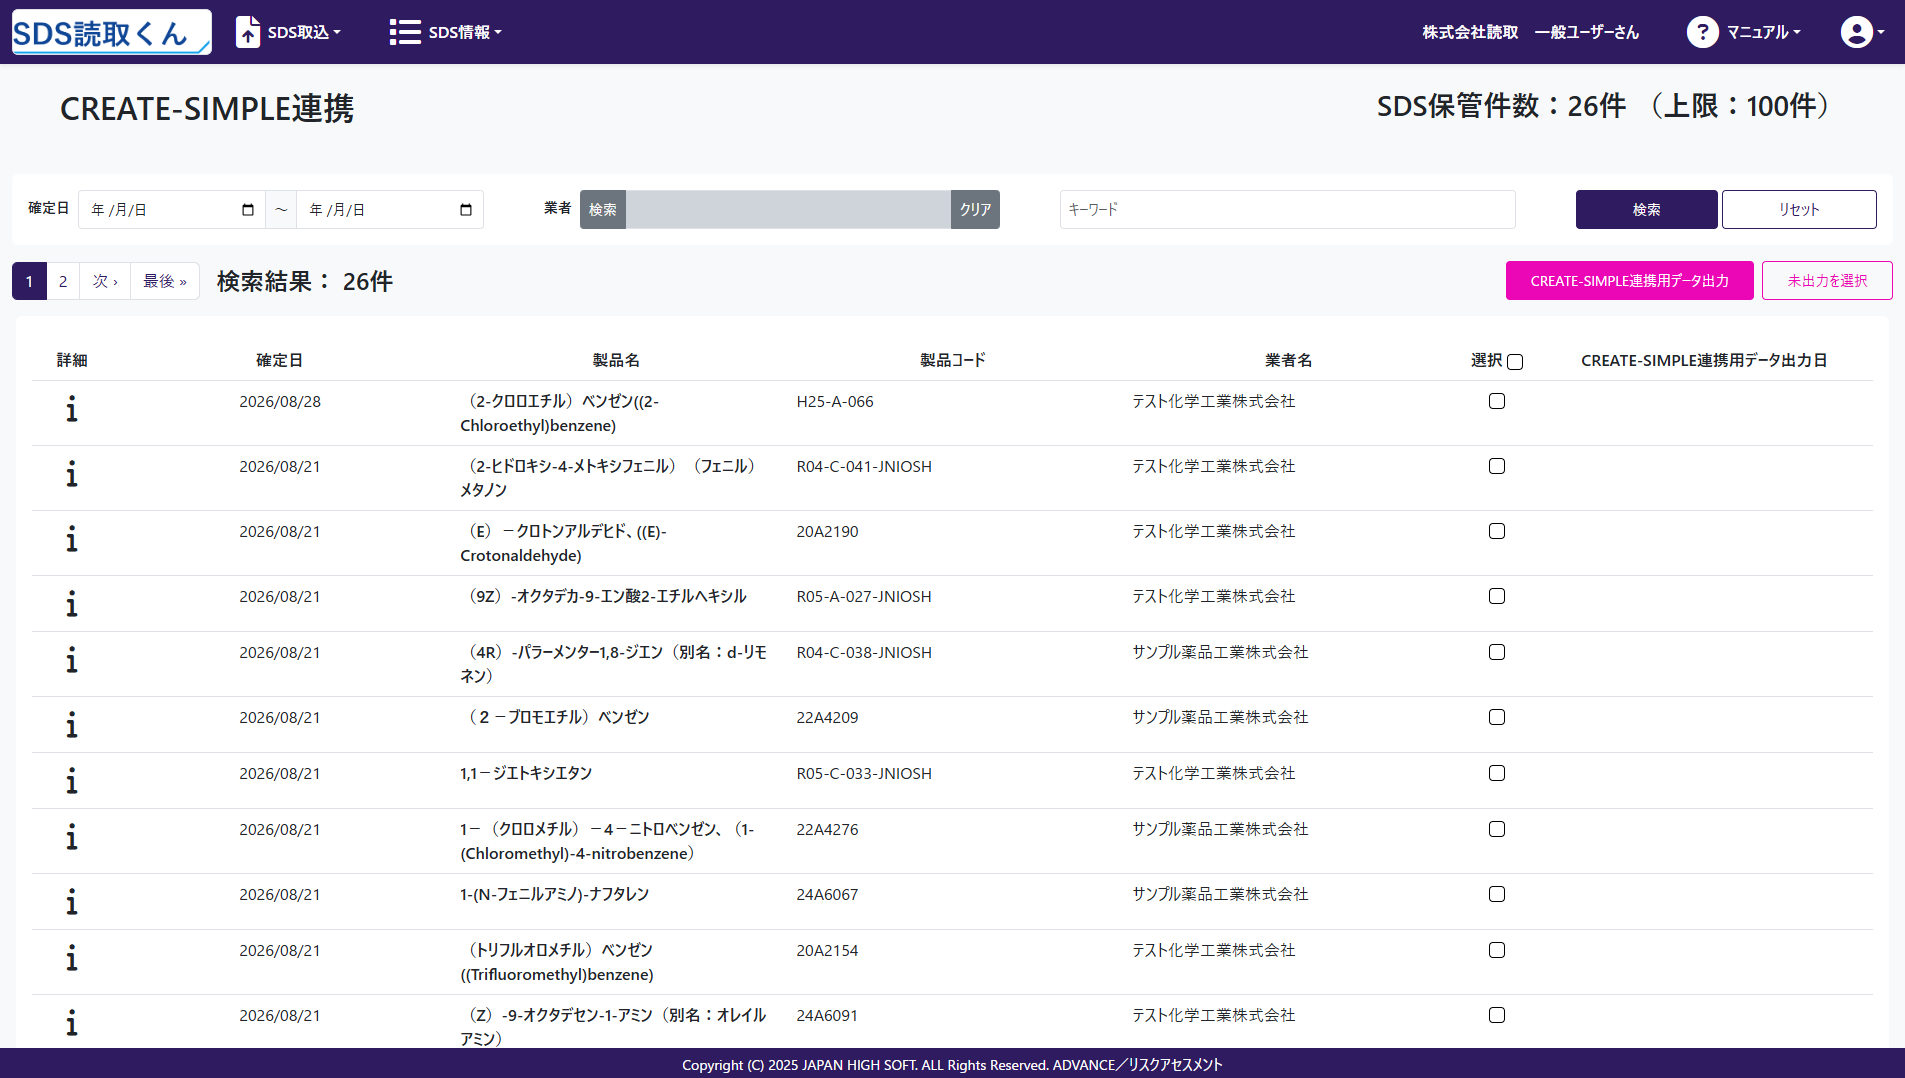Open details for R05-A-027-JNIOSH row

click(x=71, y=604)
